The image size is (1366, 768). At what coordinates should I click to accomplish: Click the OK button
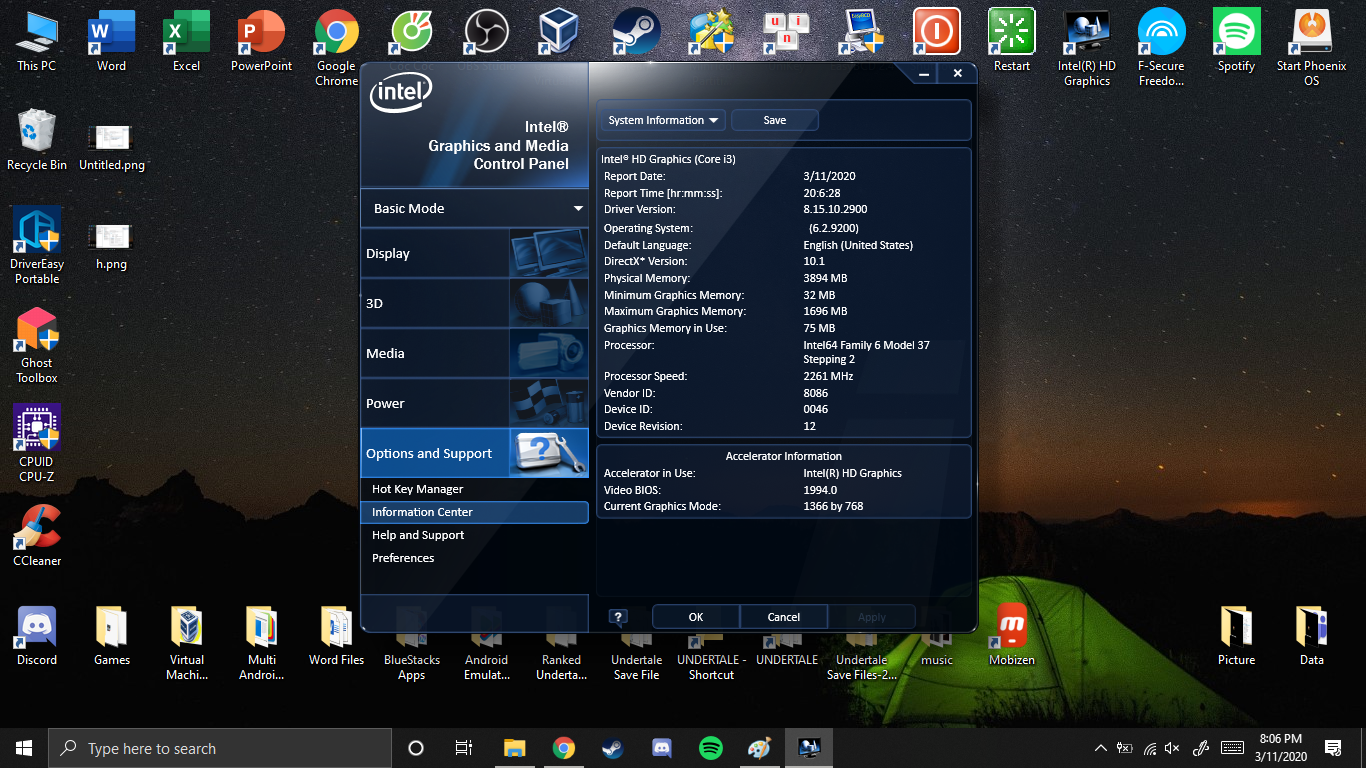pyautogui.click(x=696, y=617)
